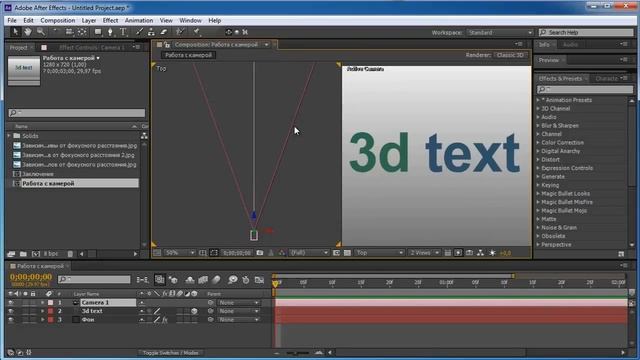Click the Graph Editor icon in timeline

coord(259,280)
